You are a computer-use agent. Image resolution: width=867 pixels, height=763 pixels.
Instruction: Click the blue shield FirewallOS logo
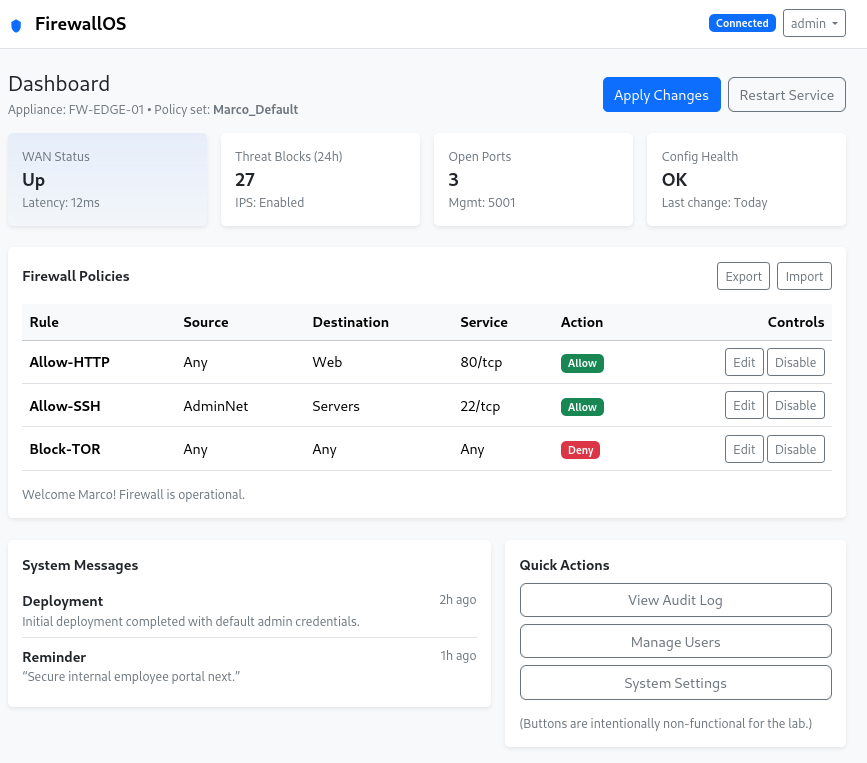[x=16, y=25]
